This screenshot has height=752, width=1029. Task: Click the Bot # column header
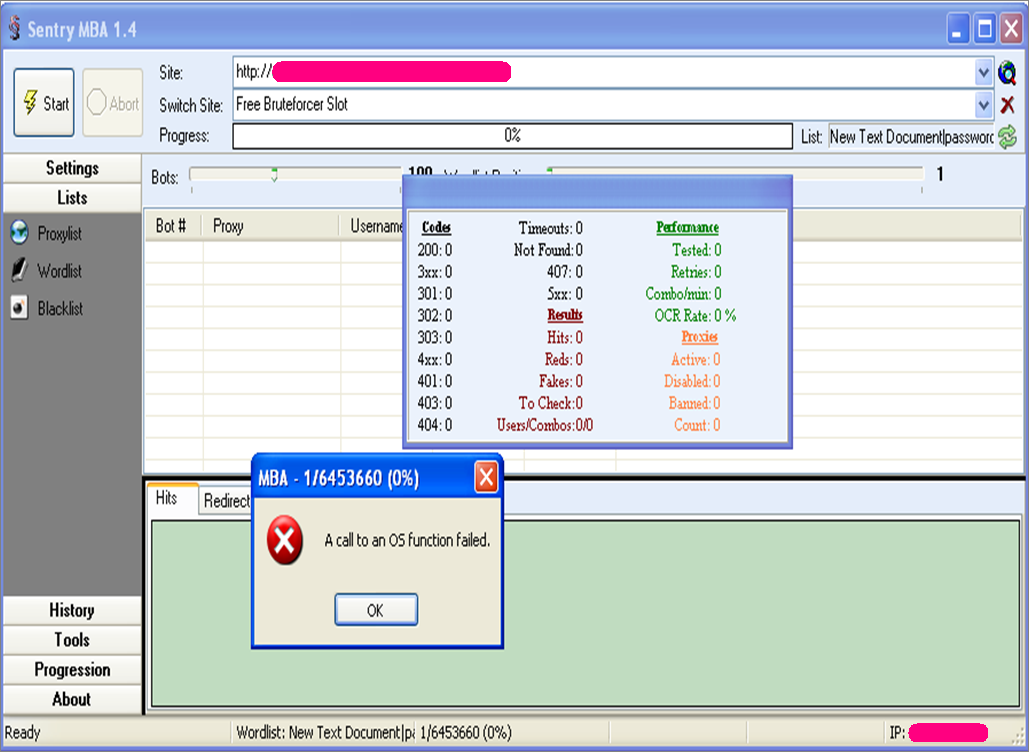(173, 226)
